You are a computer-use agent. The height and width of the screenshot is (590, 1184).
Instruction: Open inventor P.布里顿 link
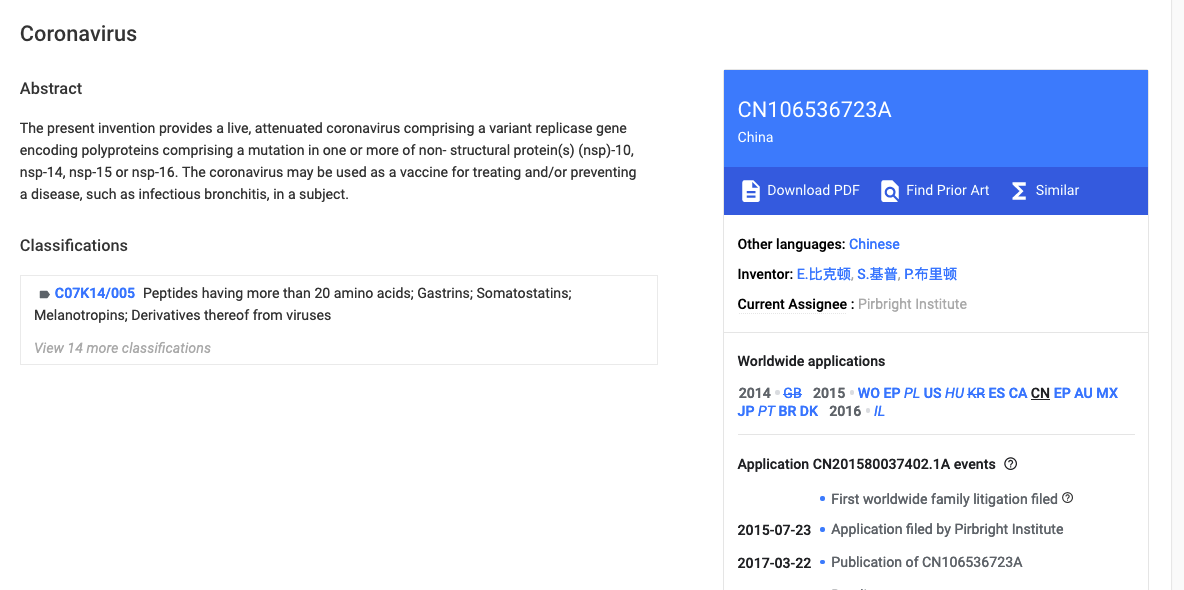[930, 274]
